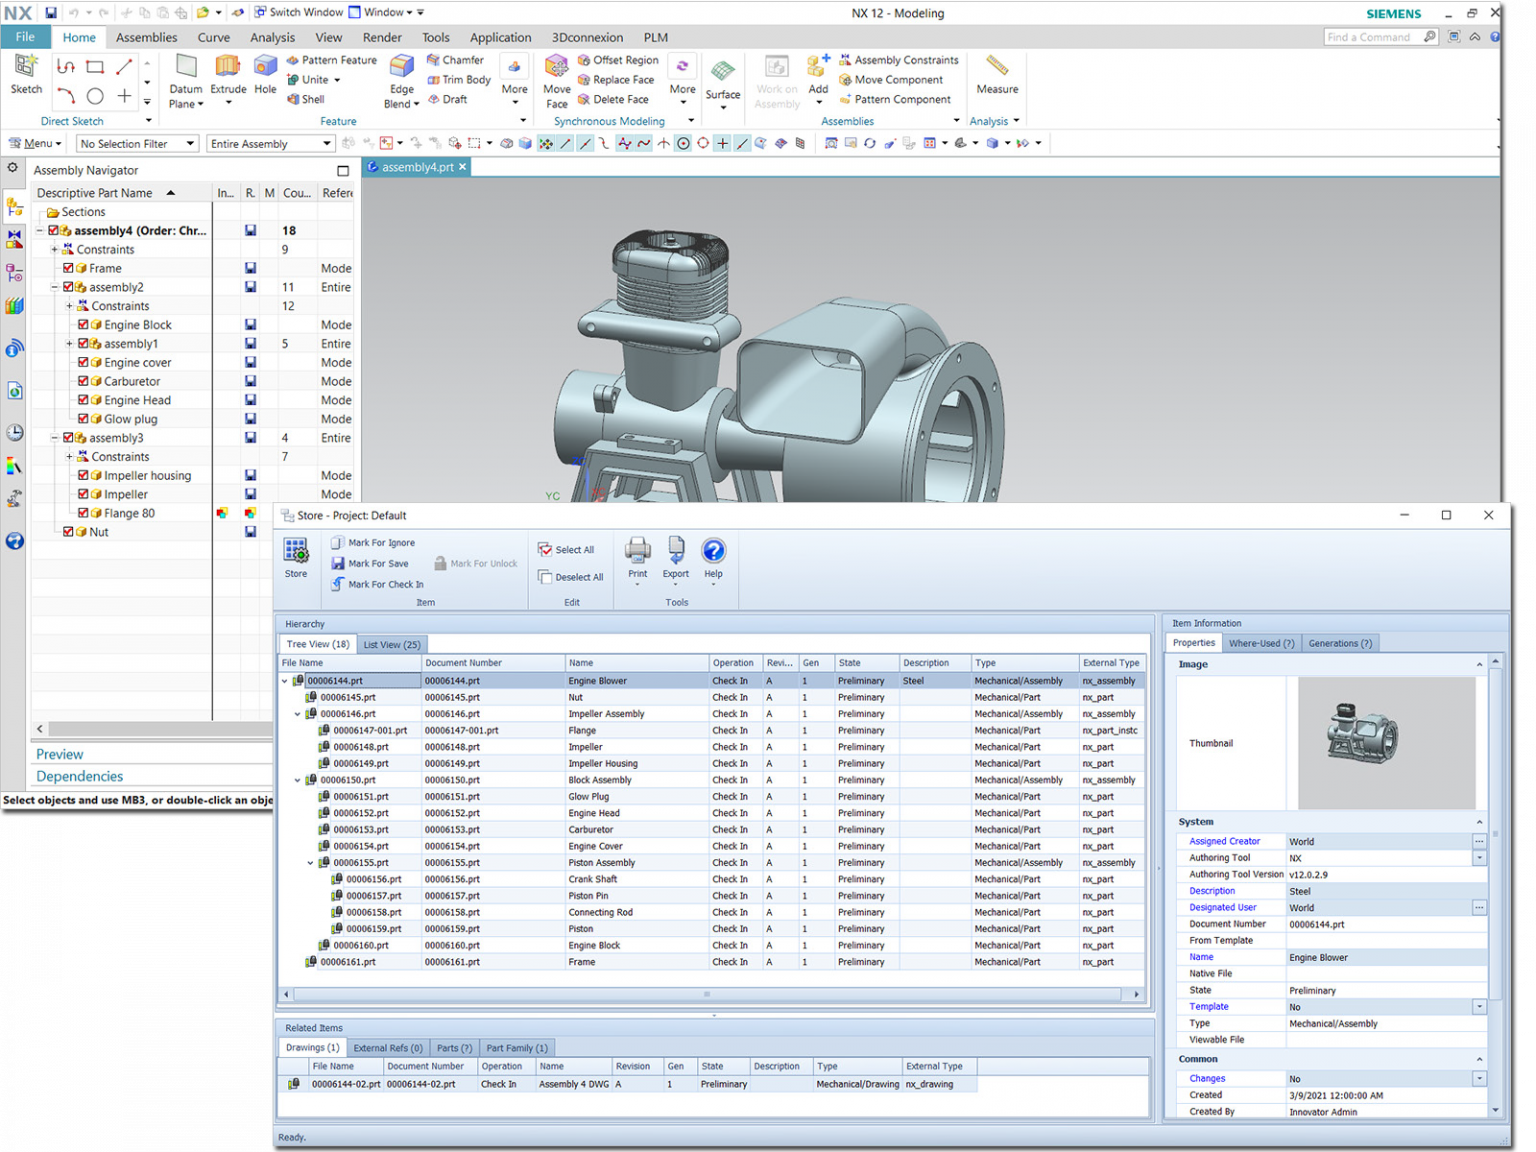Expand the Constraints node under assembly4
The width and height of the screenshot is (1536, 1152).
click(56, 249)
